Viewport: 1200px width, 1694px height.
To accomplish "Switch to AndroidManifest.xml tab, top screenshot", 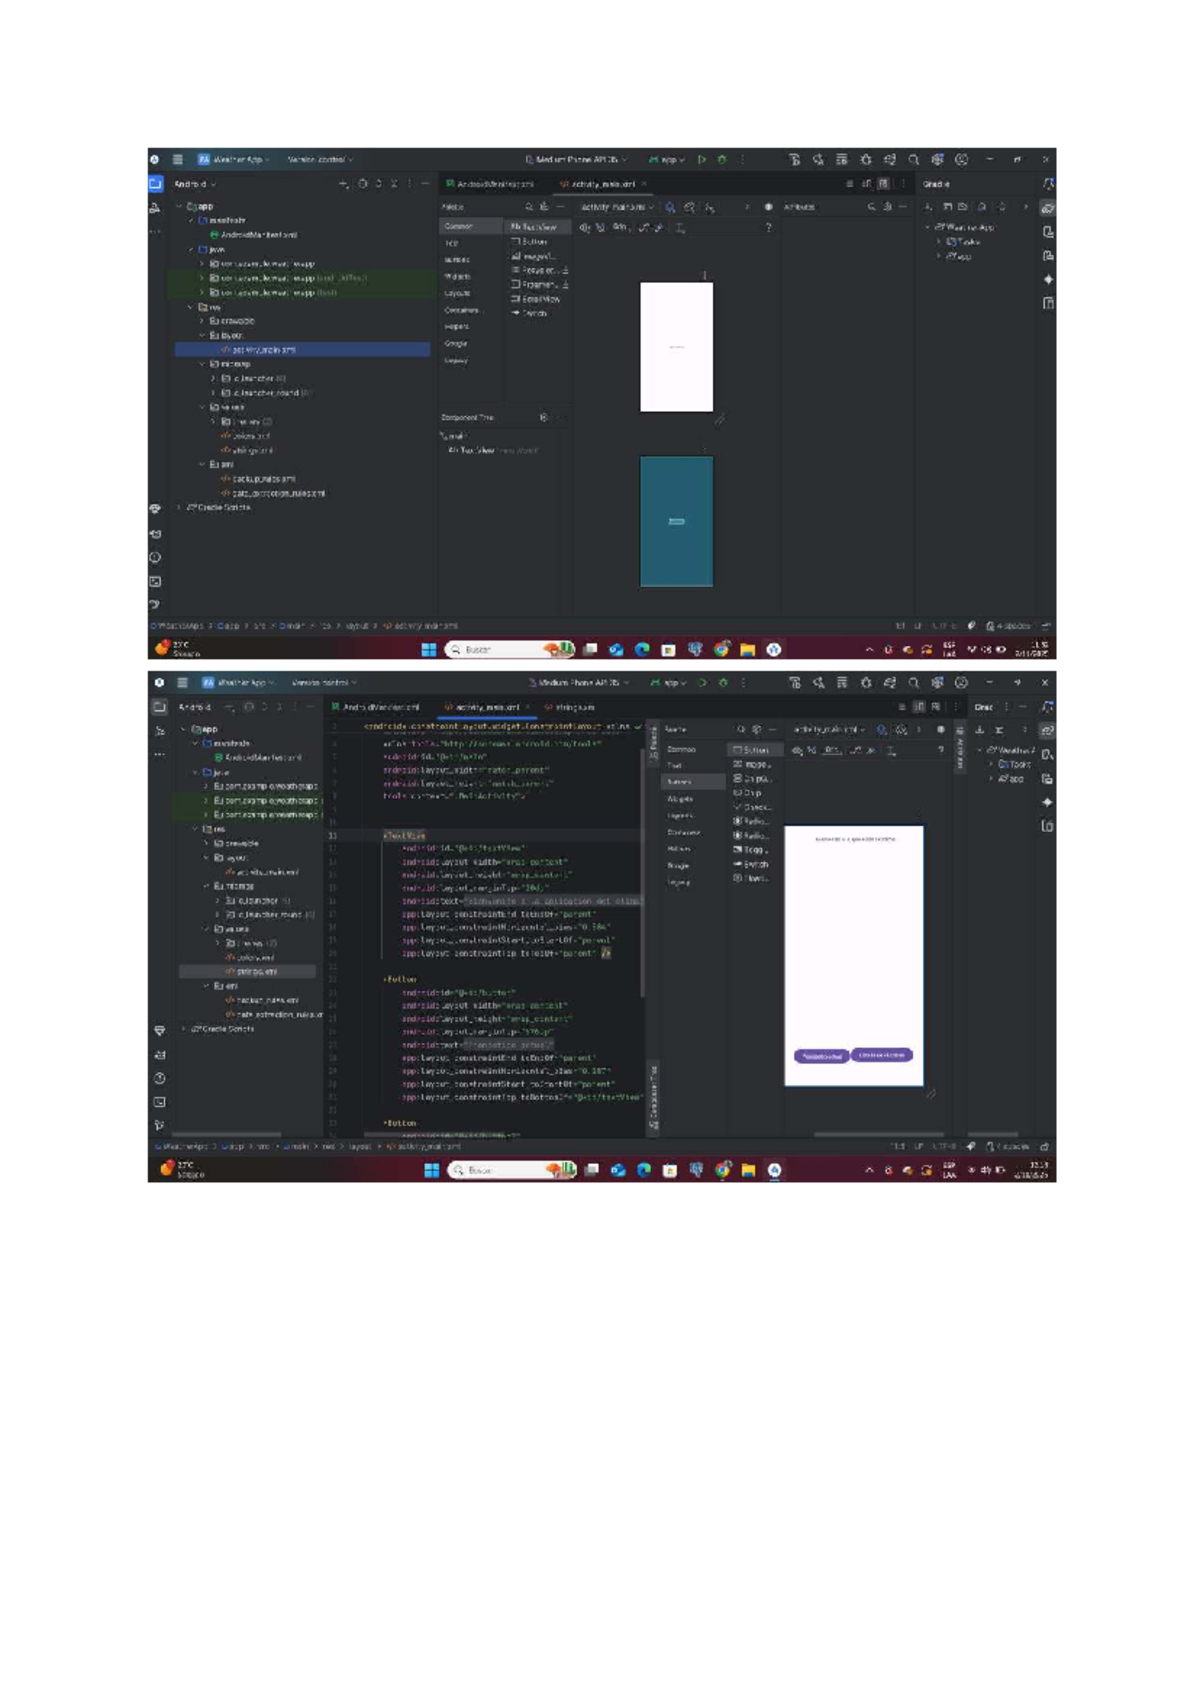I will 490,184.
